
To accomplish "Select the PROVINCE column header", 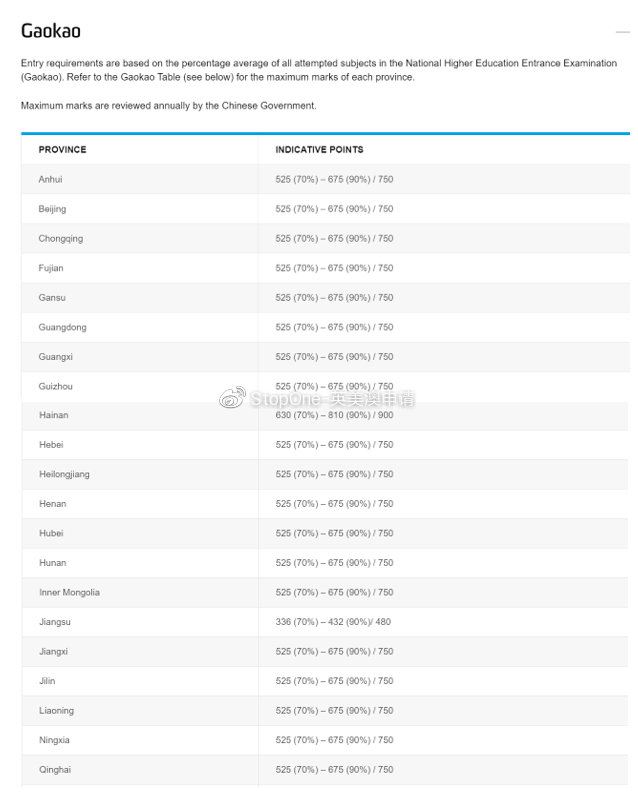I will [63, 149].
